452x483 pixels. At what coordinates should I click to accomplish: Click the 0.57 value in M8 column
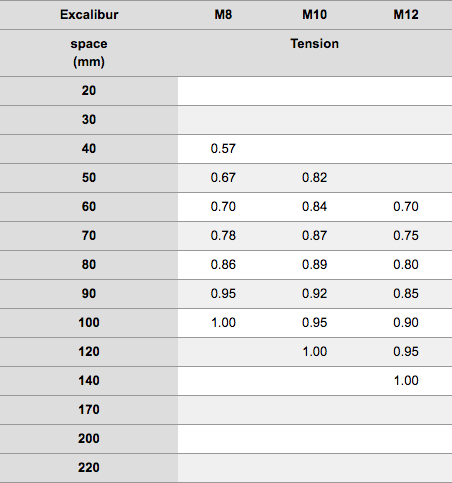click(223, 149)
